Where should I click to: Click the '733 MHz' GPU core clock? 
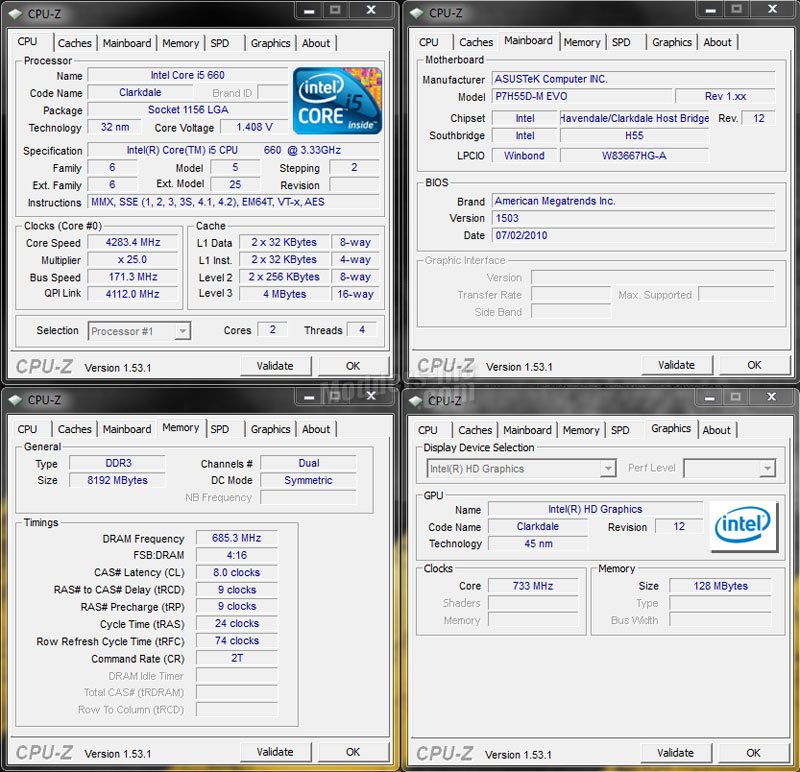(533, 586)
